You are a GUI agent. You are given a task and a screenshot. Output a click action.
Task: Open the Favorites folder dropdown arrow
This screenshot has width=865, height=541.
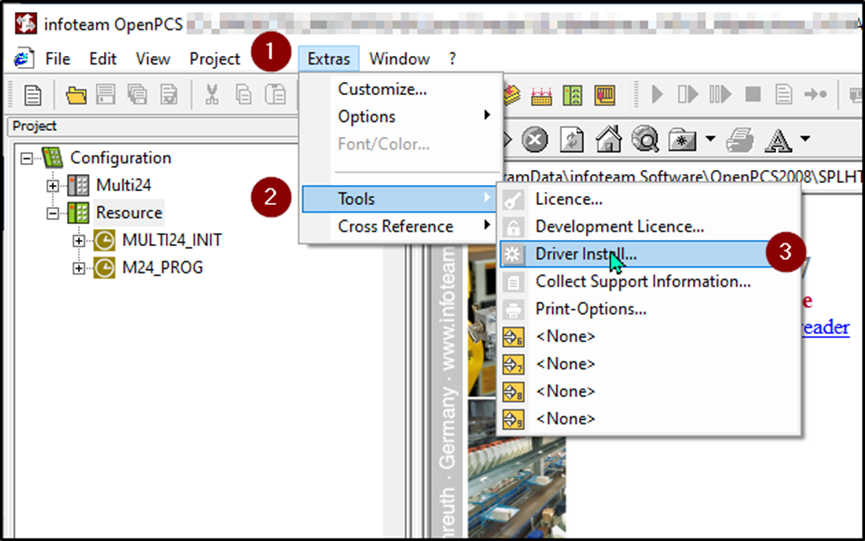click(711, 138)
